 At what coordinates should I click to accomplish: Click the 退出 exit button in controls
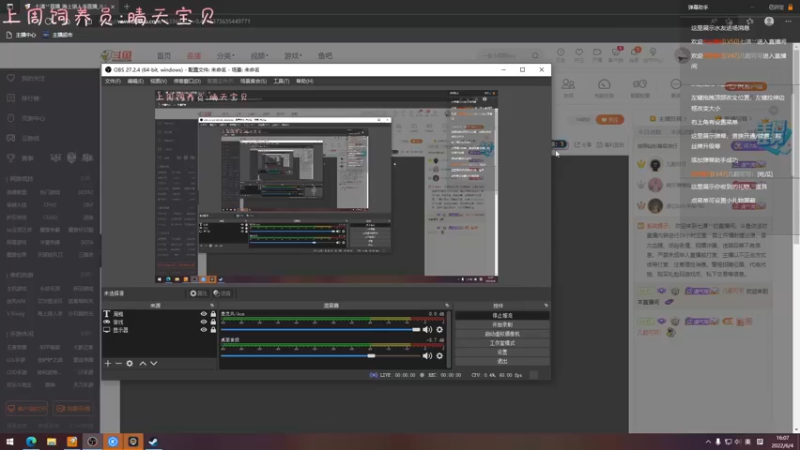pos(502,362)
